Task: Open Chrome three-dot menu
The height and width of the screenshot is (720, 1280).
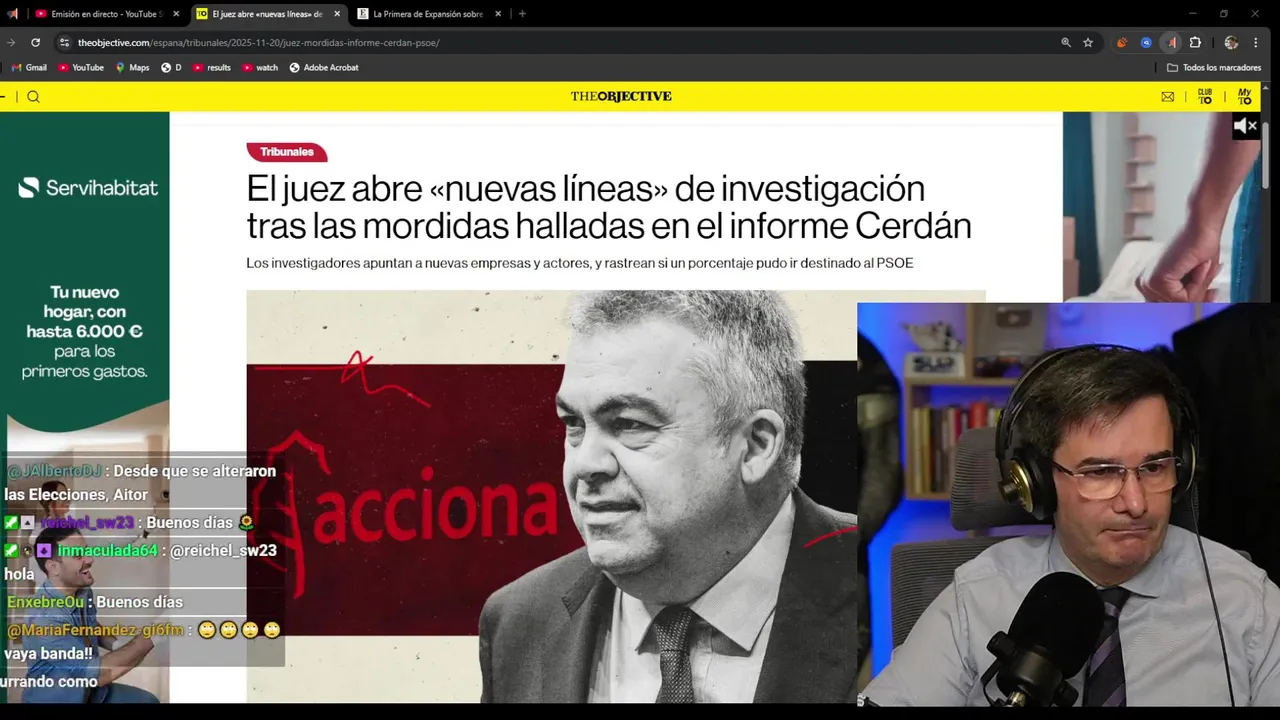Action: pyautogui.click(x=1256, y=43)
